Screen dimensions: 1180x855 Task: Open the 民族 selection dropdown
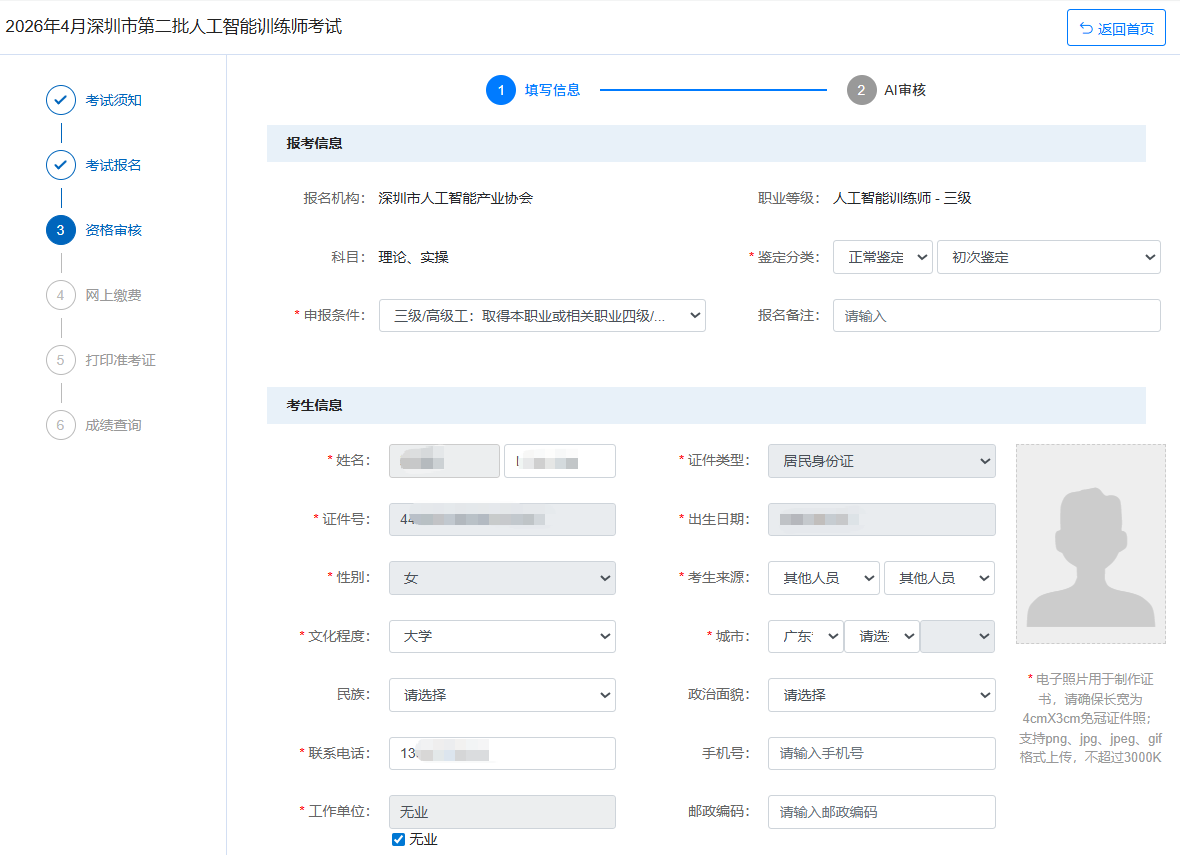[502, 695]
